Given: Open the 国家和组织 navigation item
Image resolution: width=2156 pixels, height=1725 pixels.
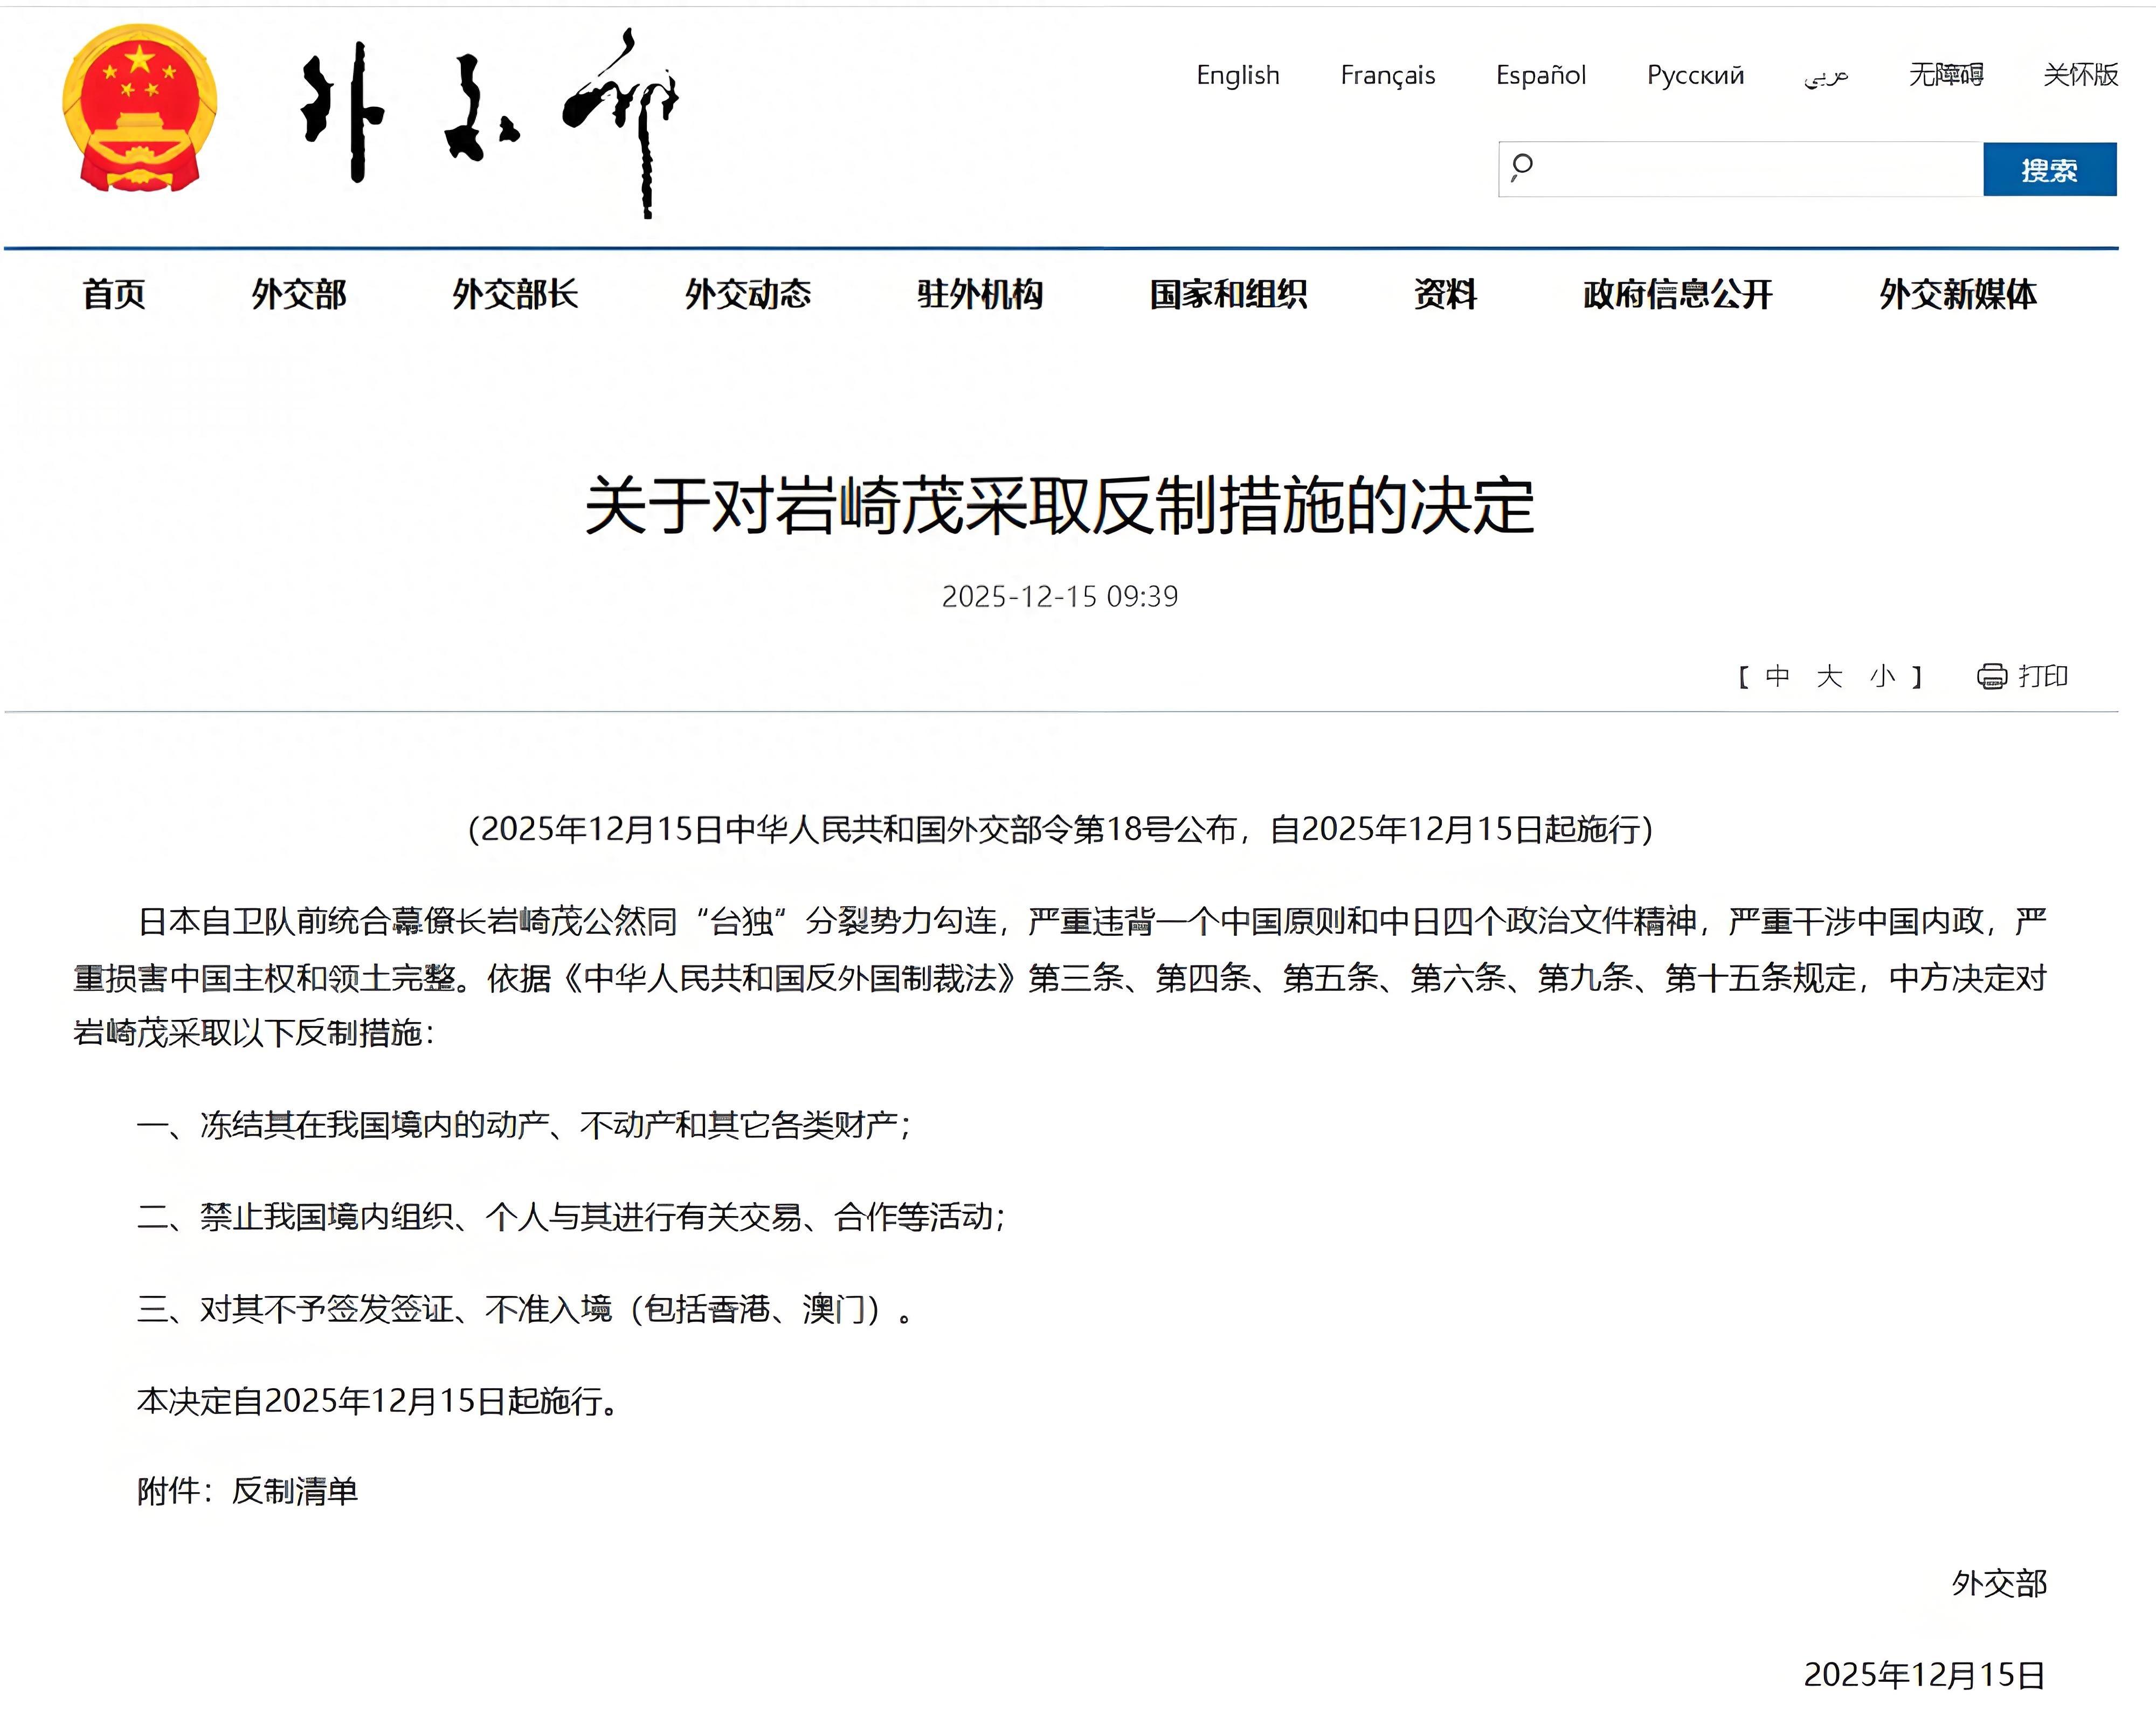Looking at the screenshot, I should (1228, 294).
